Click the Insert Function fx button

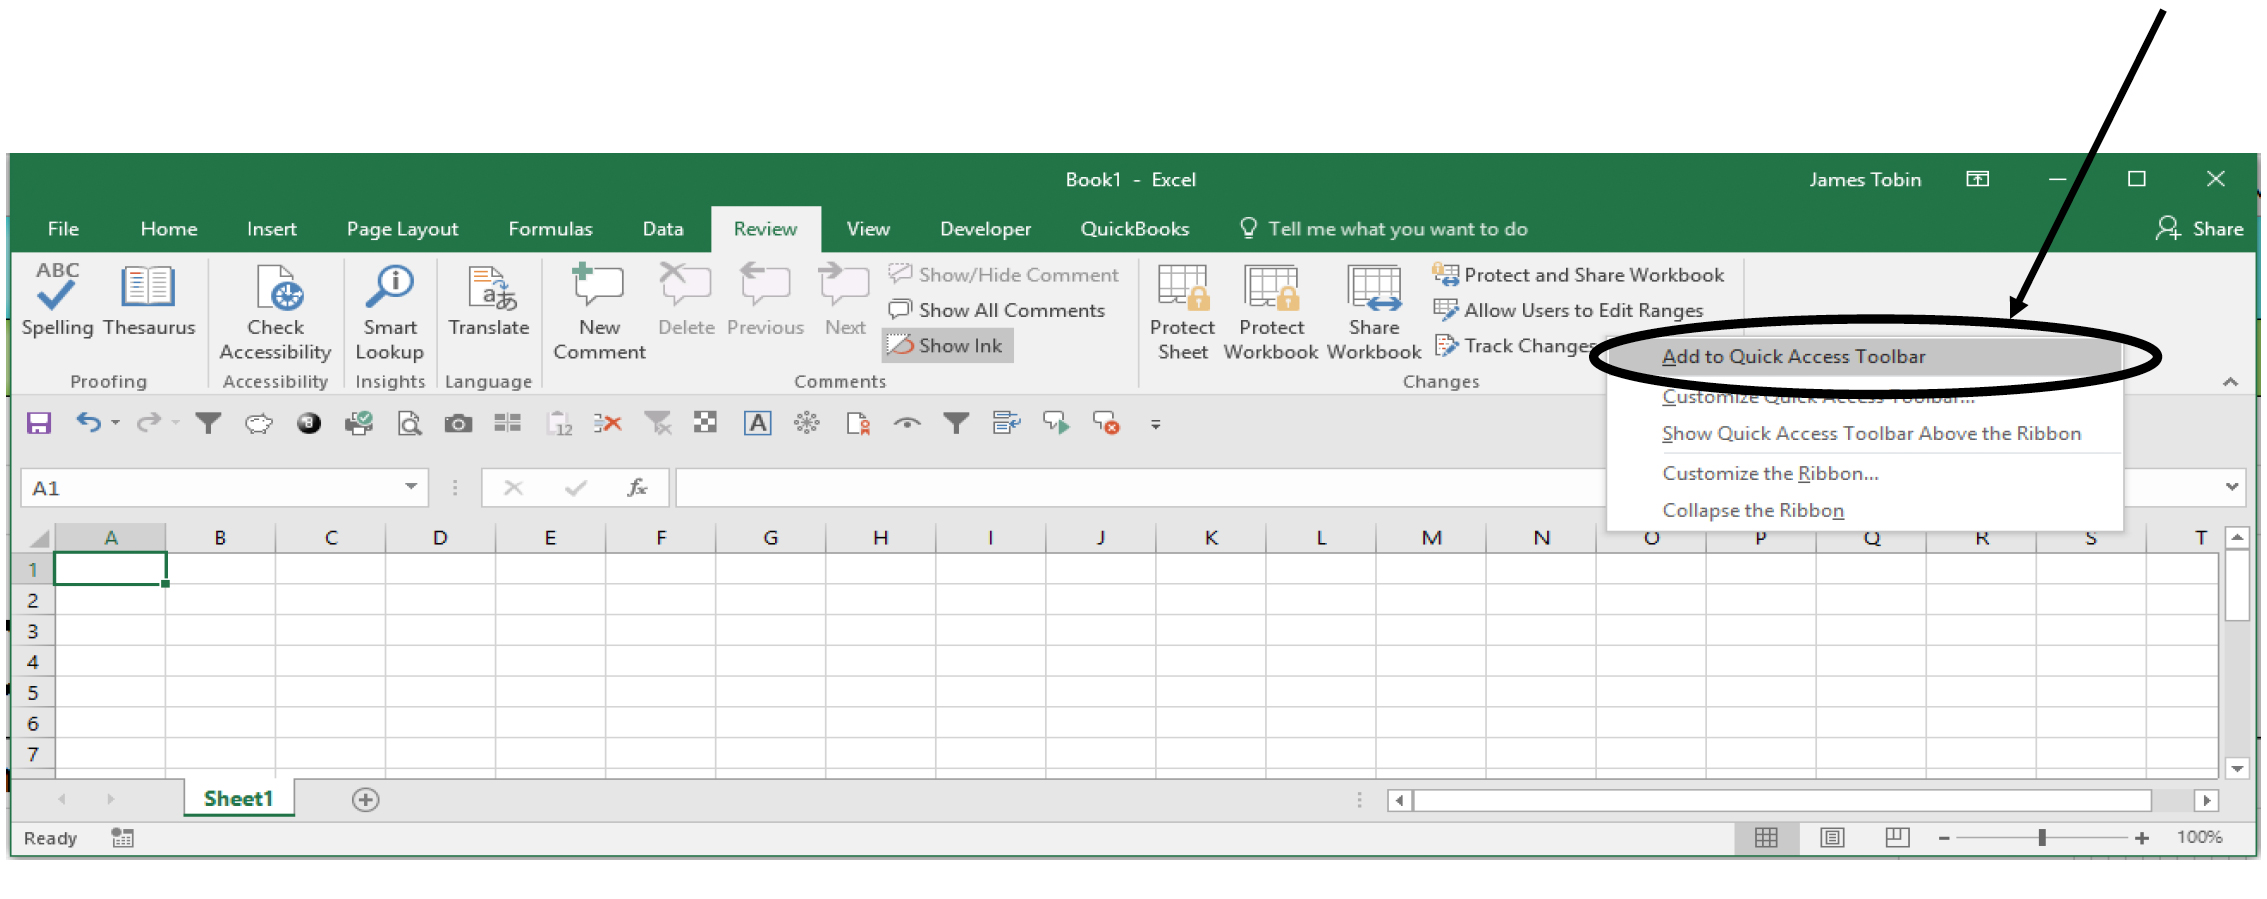click(637, 487)
